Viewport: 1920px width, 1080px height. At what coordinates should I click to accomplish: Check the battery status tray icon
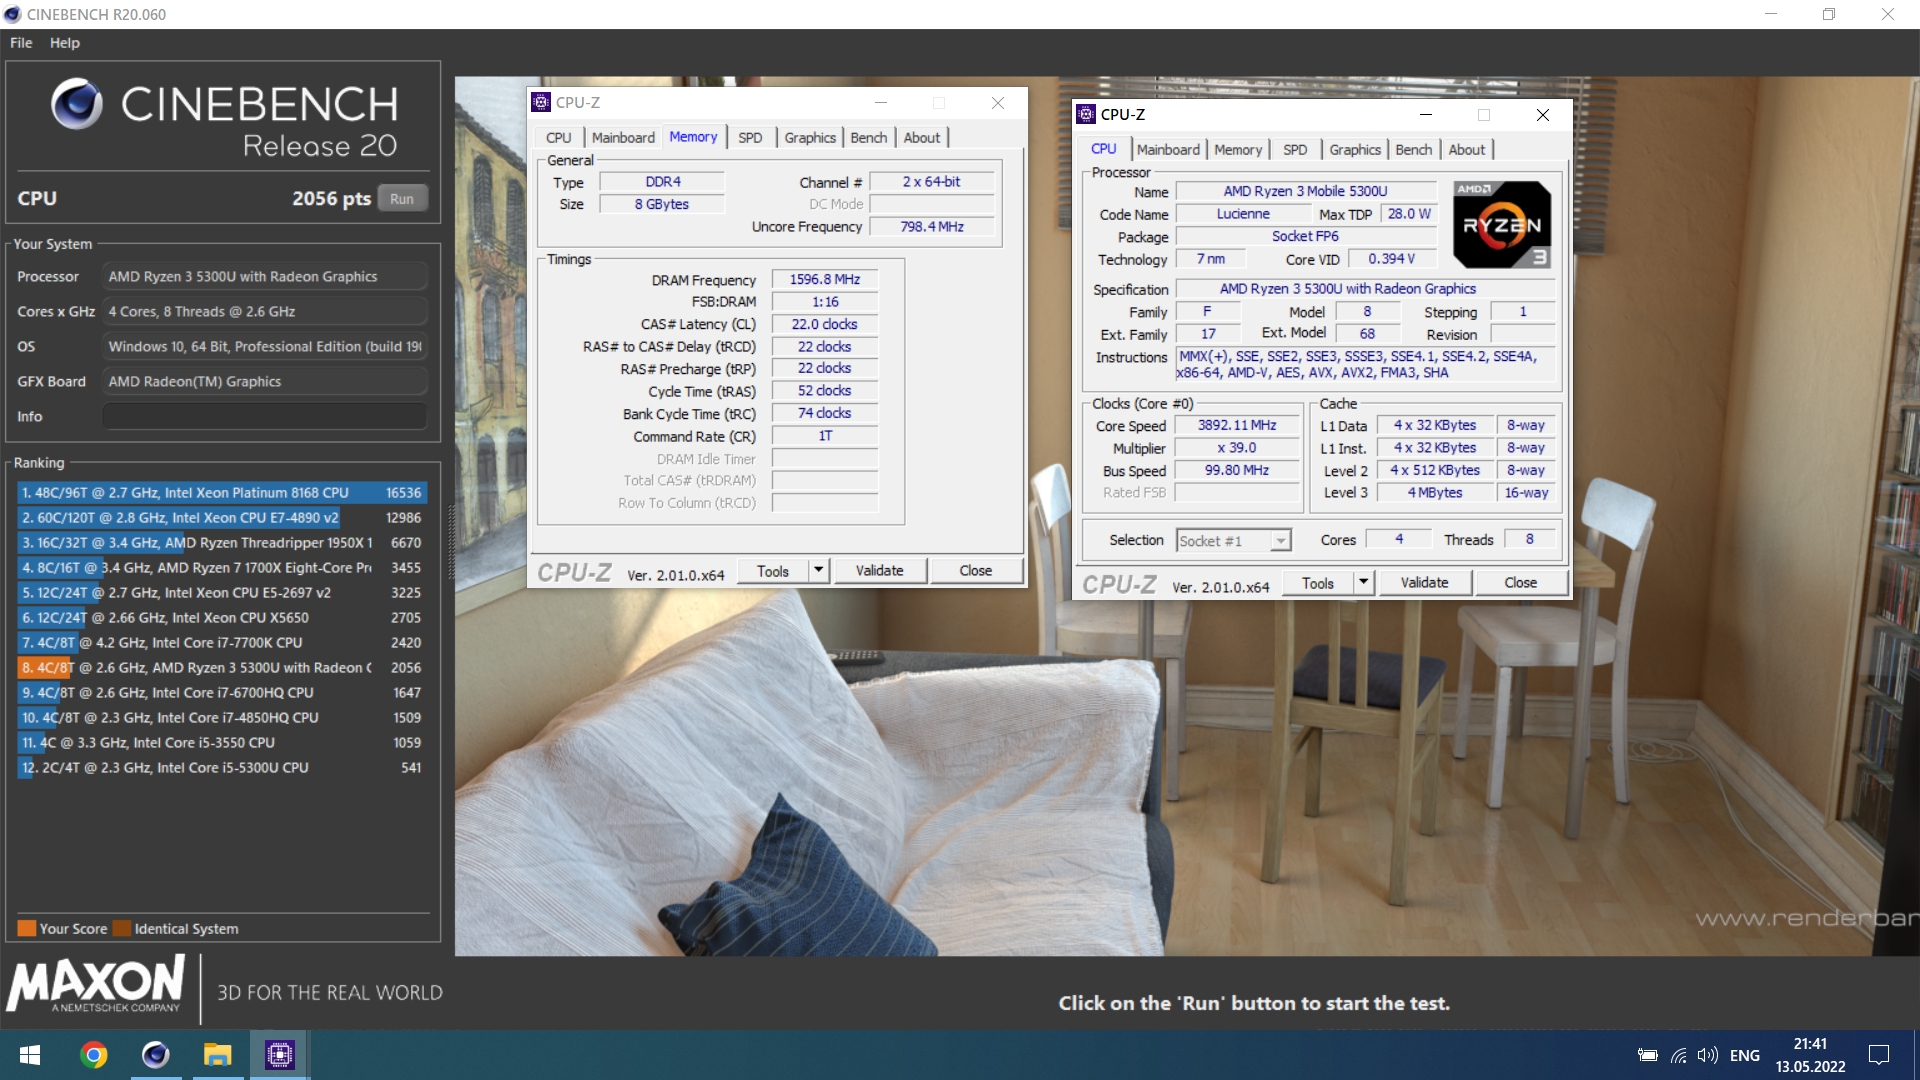[x=1648, y=1055]
